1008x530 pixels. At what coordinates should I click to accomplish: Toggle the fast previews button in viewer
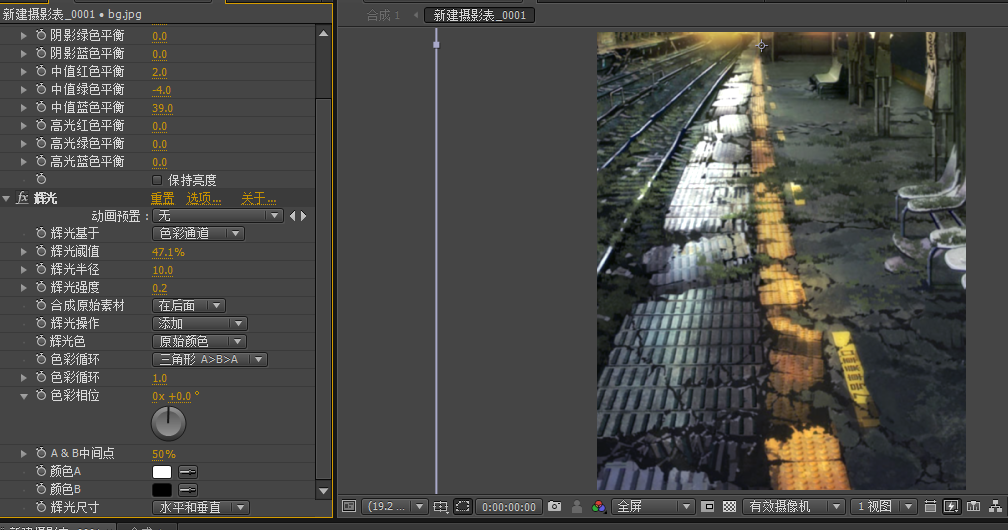click(x=950, y=507)
